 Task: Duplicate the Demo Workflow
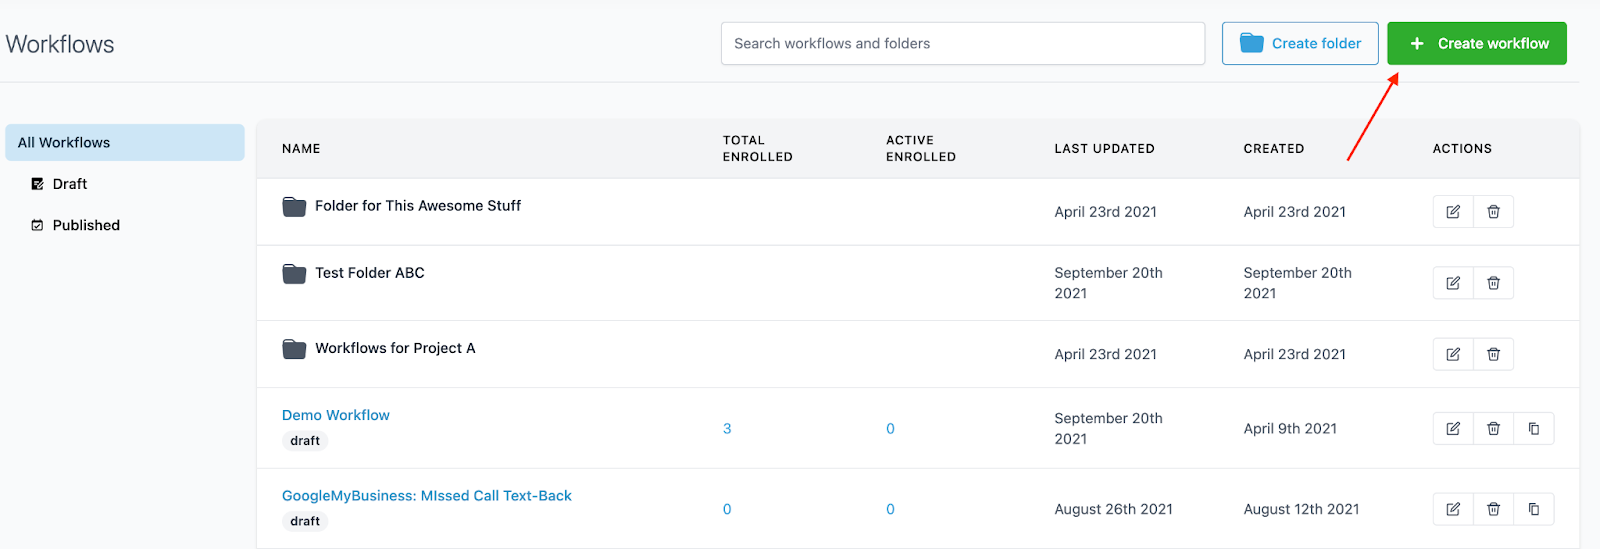click(1534, 429)
